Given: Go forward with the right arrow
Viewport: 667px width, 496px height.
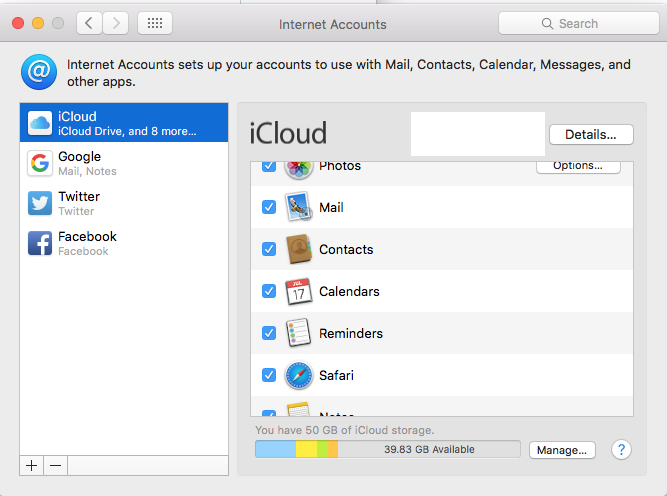Looking at the screenshot, I should click(x=116, y=23).
